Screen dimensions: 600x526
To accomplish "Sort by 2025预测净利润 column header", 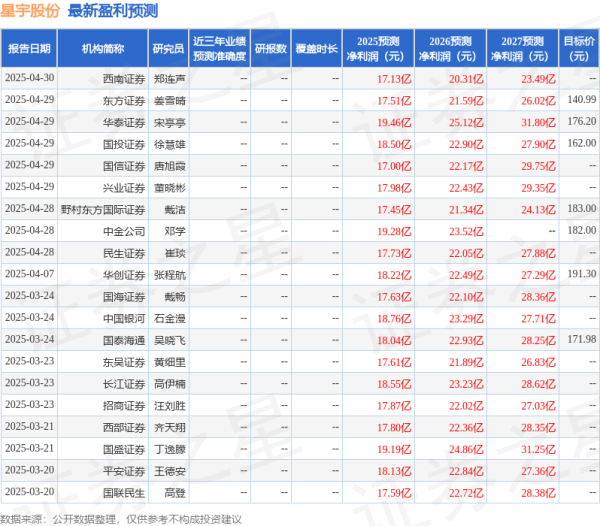I will point(379,48).
